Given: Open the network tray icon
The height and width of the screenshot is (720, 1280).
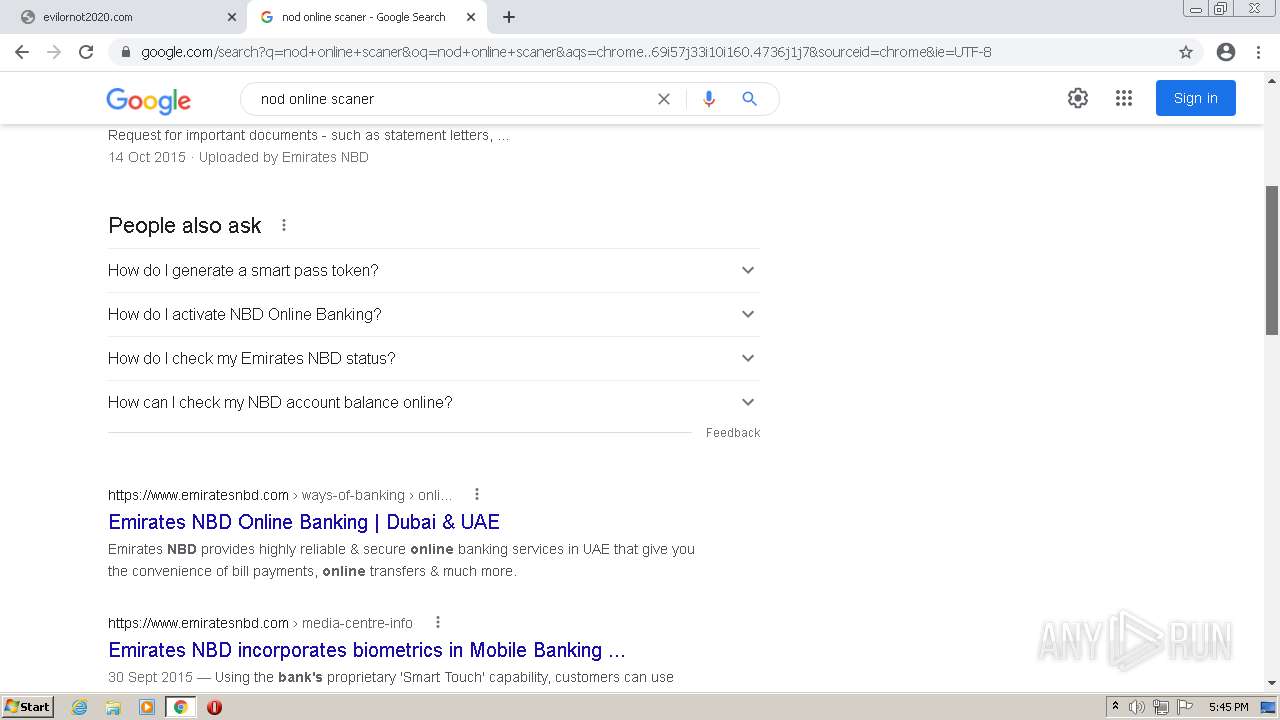Looking at the screenshot, I should (1161, 707).
